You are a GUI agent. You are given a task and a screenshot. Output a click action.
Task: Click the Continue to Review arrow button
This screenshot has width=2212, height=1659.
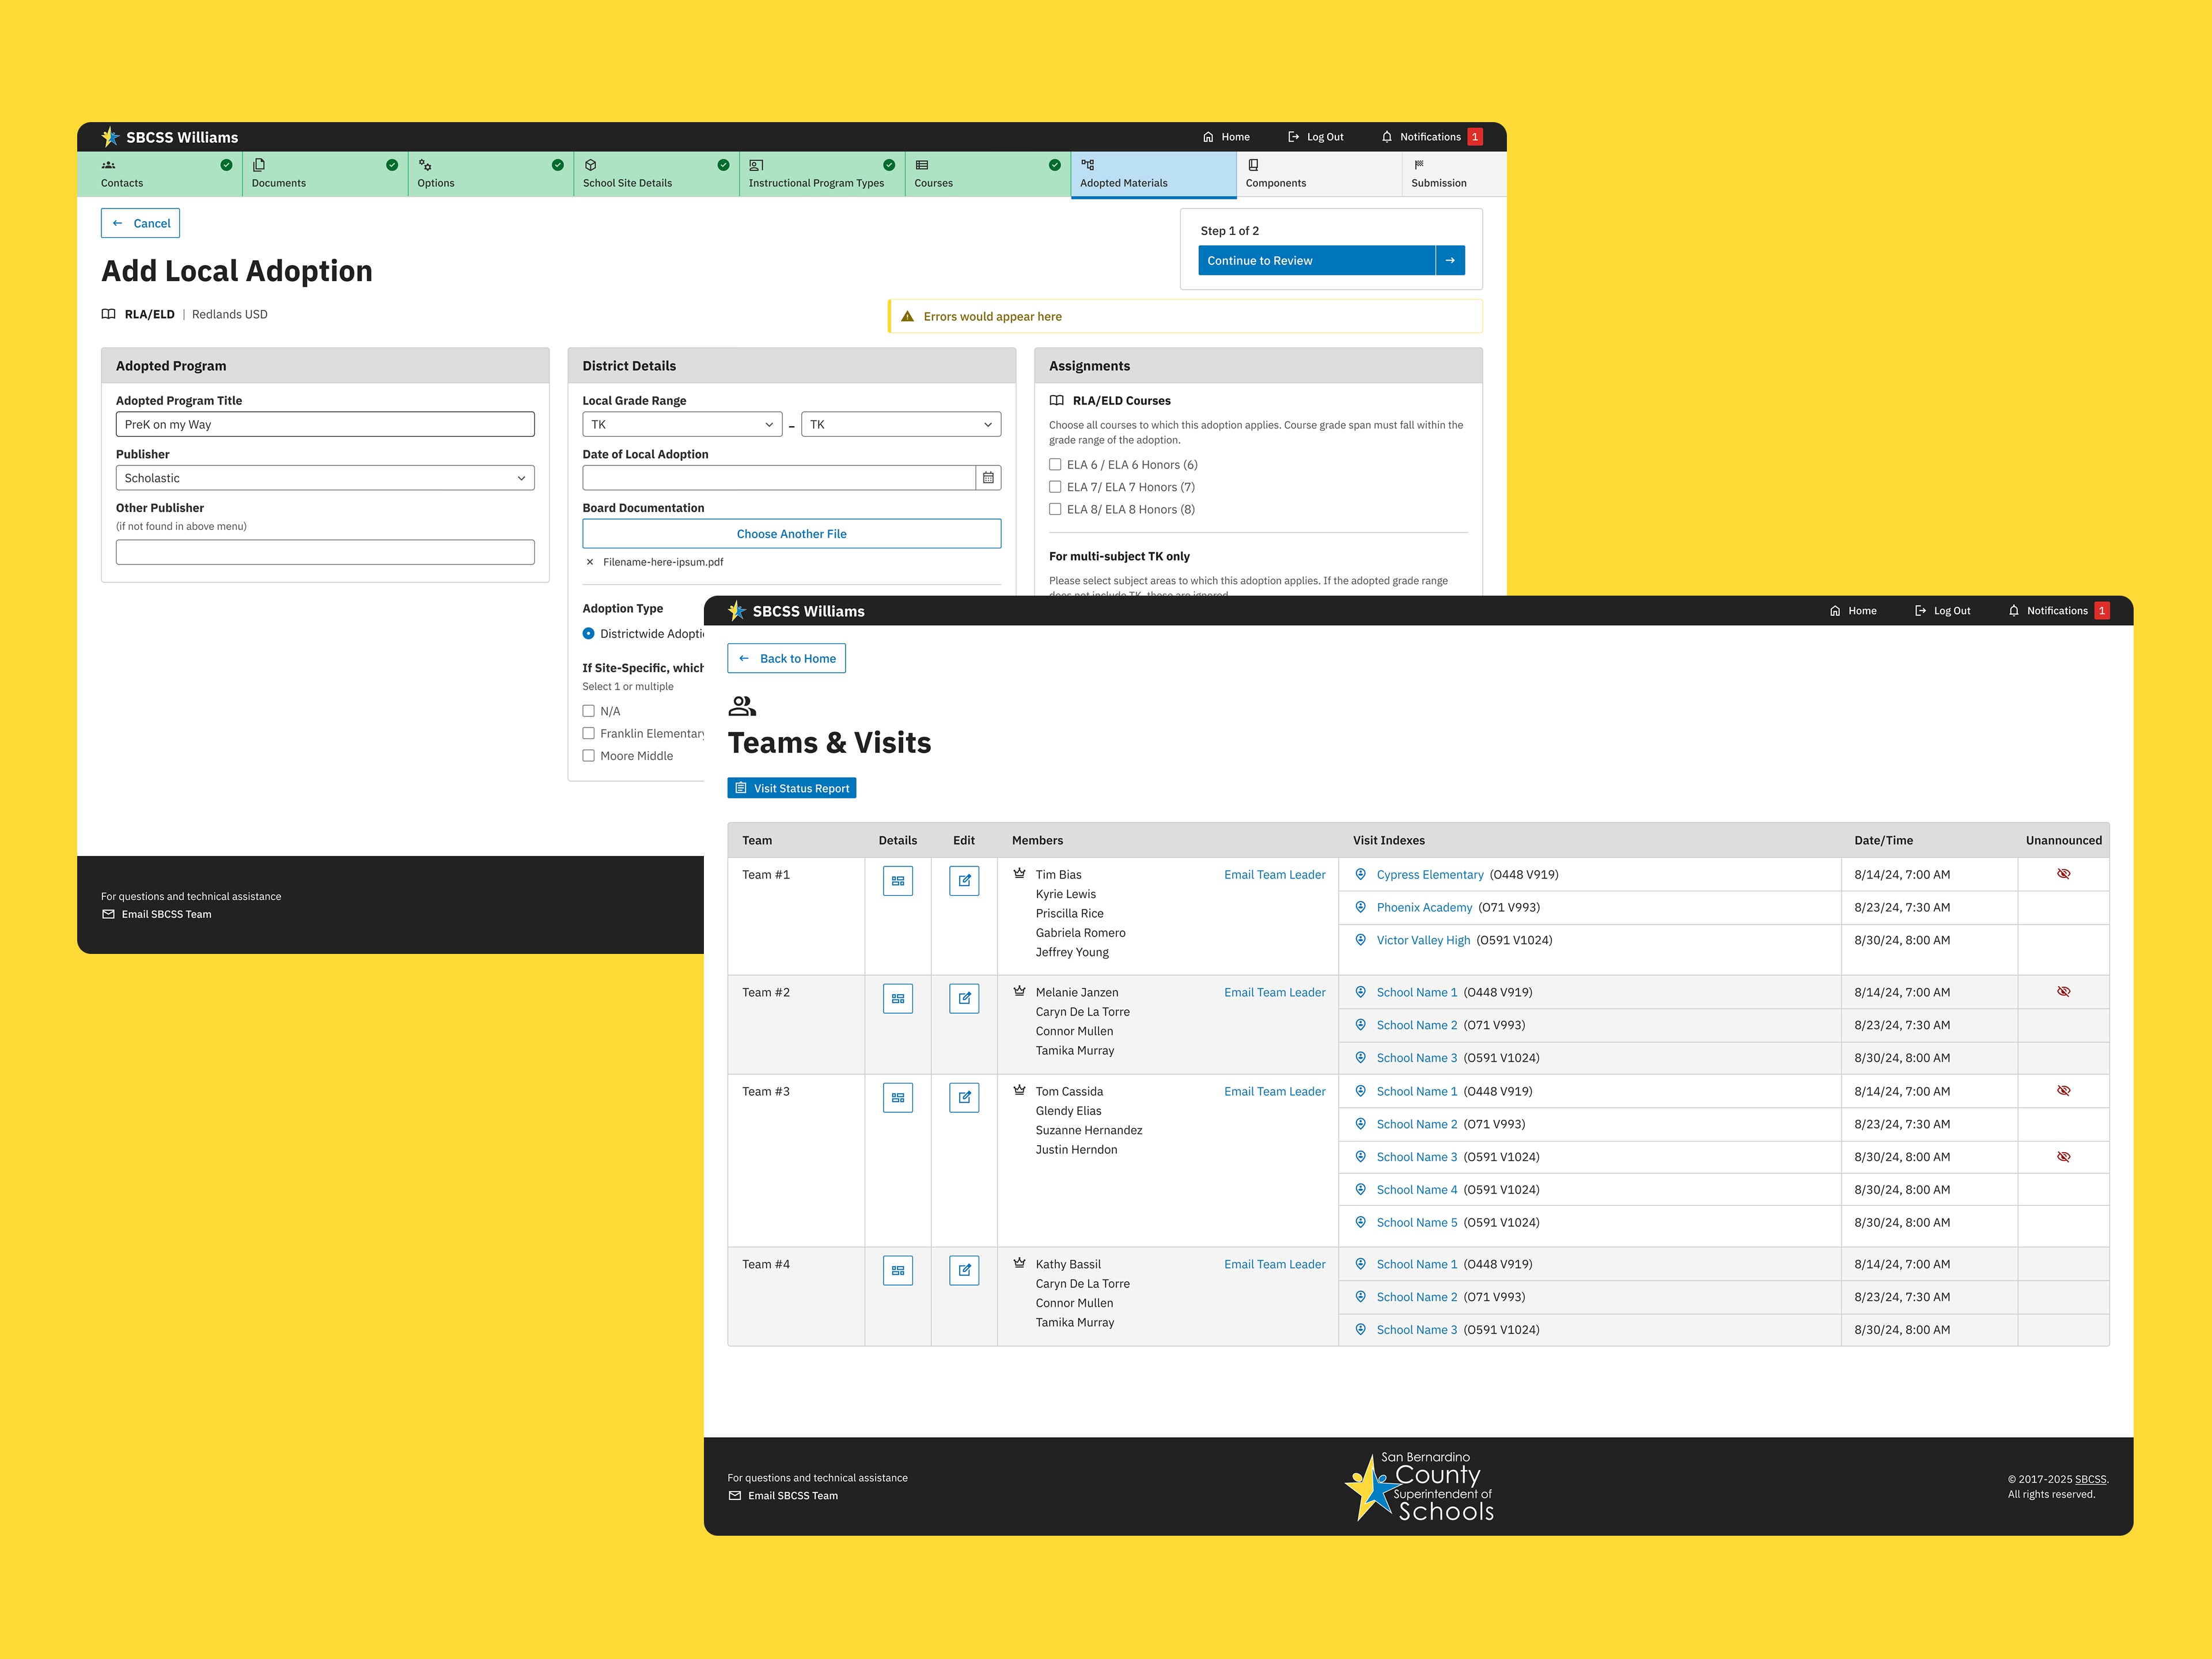point(1449,260)
